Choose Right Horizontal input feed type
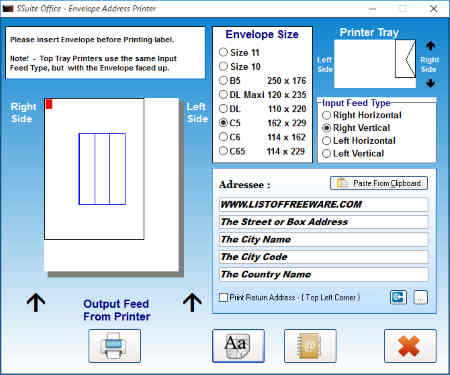The width and height of the screenshot is (450, 375). click(362, 115)
